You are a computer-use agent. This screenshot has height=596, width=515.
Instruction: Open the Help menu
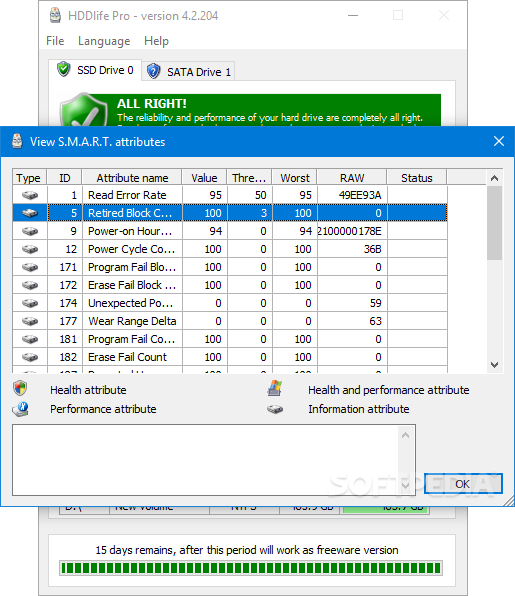156,41
